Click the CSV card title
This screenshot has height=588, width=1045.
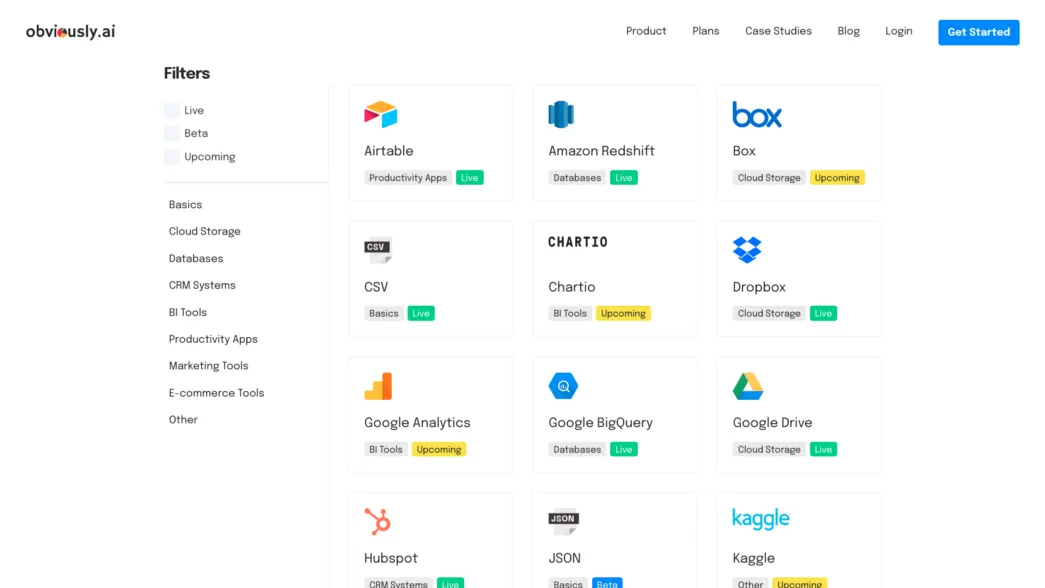(376, 287)
